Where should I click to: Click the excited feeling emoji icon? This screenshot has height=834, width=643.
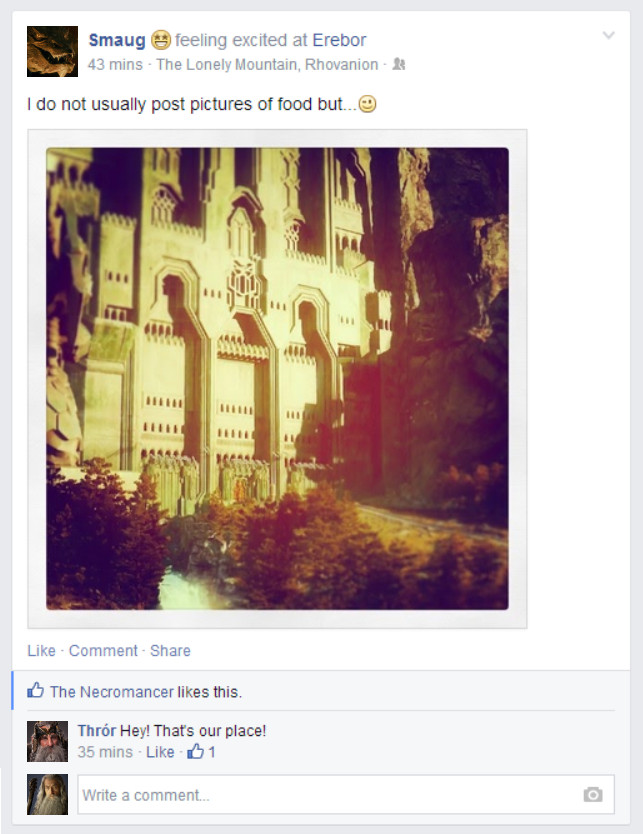coord(161,40)
